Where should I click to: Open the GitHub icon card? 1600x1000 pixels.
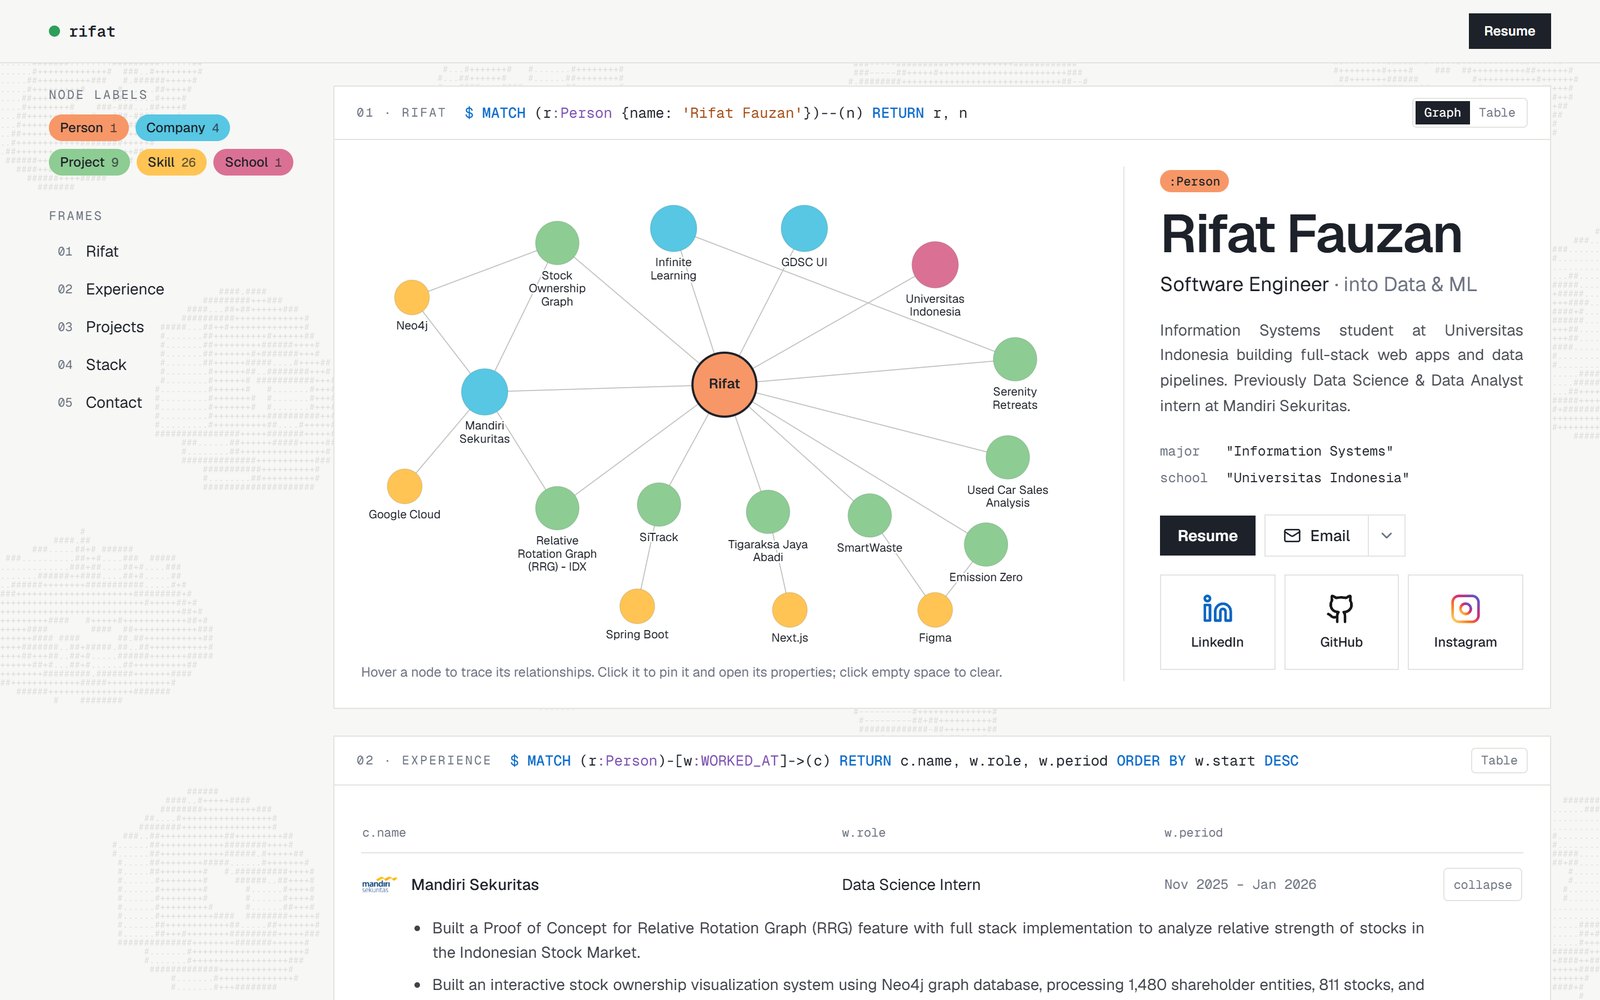pyautogui.click(x=1341, y=622)
